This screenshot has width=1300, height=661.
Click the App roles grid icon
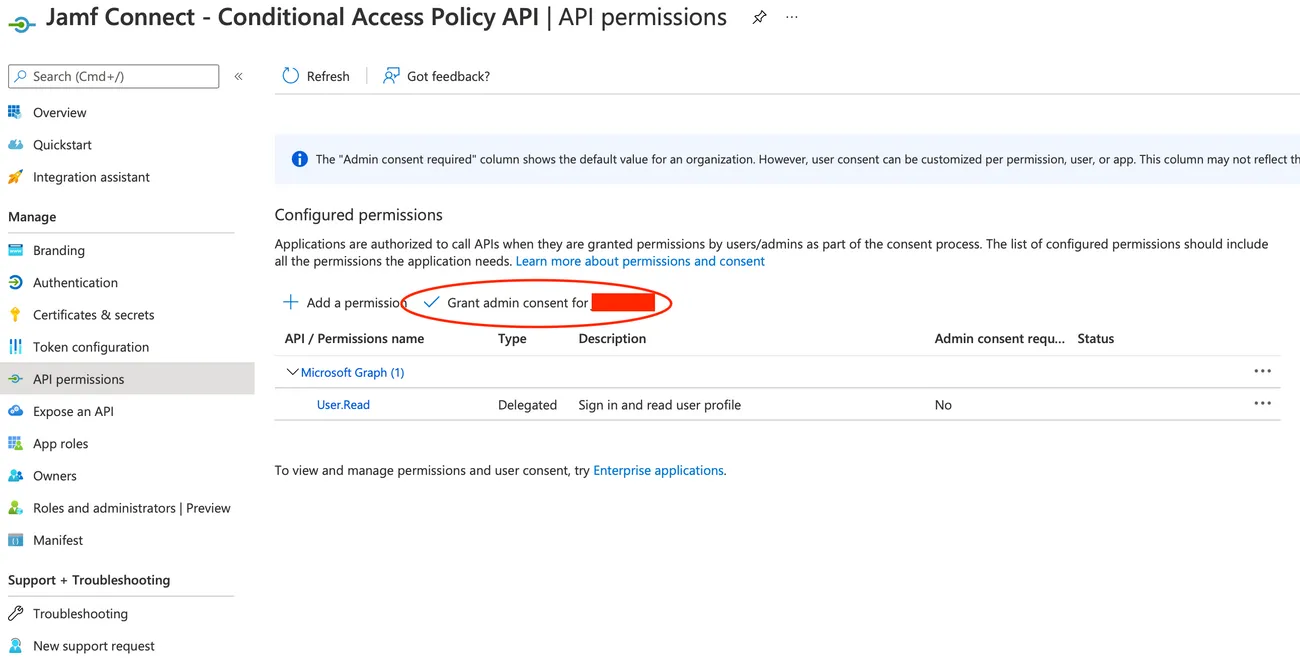tap(15, 443)
